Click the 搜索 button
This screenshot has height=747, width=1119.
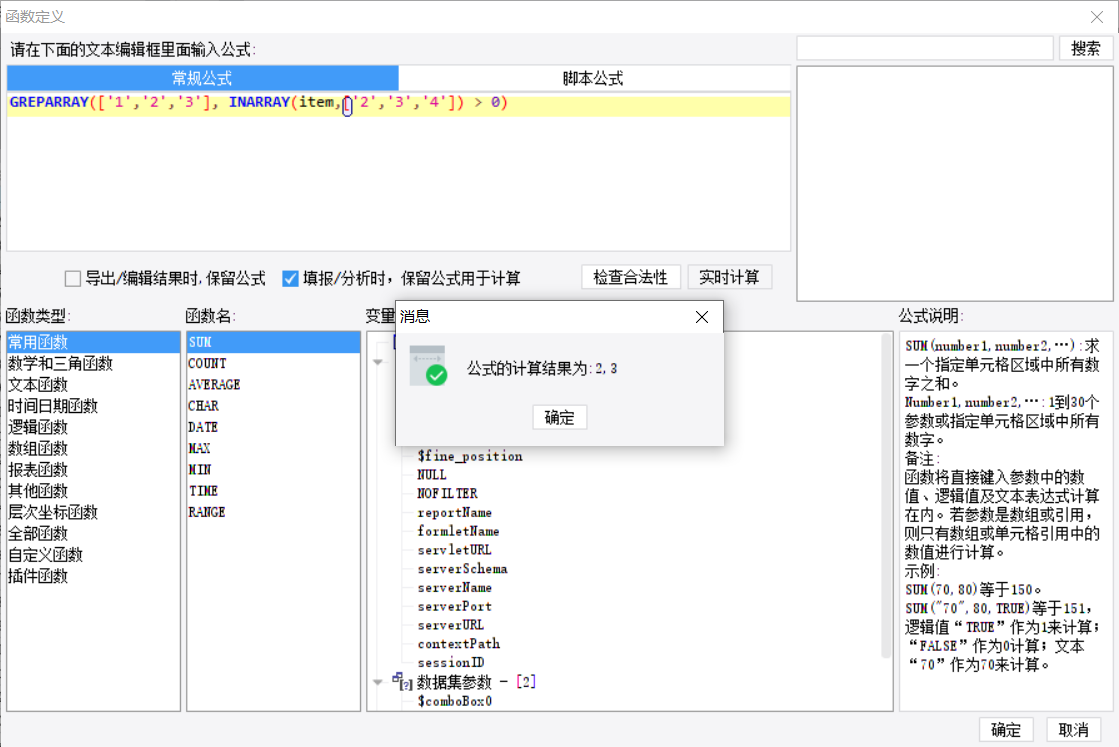pyautogui.click(x=1085, y=49)
